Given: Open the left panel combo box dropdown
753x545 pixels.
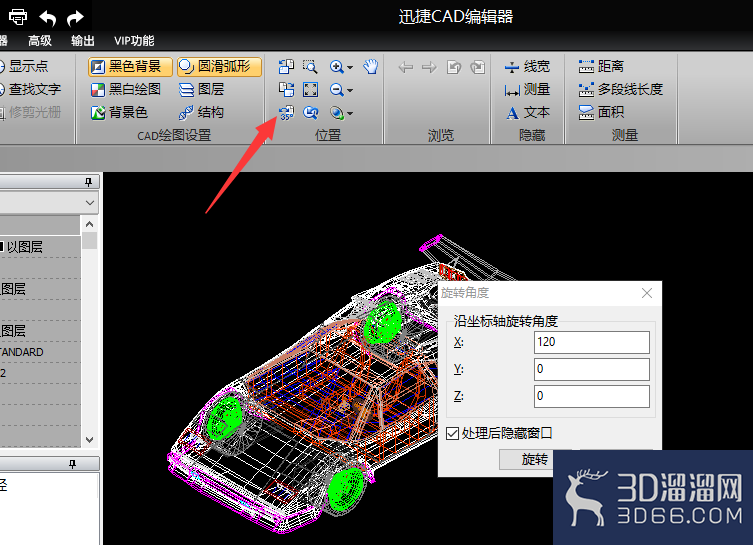Looking at the screenshot, I should coord(90,203).
